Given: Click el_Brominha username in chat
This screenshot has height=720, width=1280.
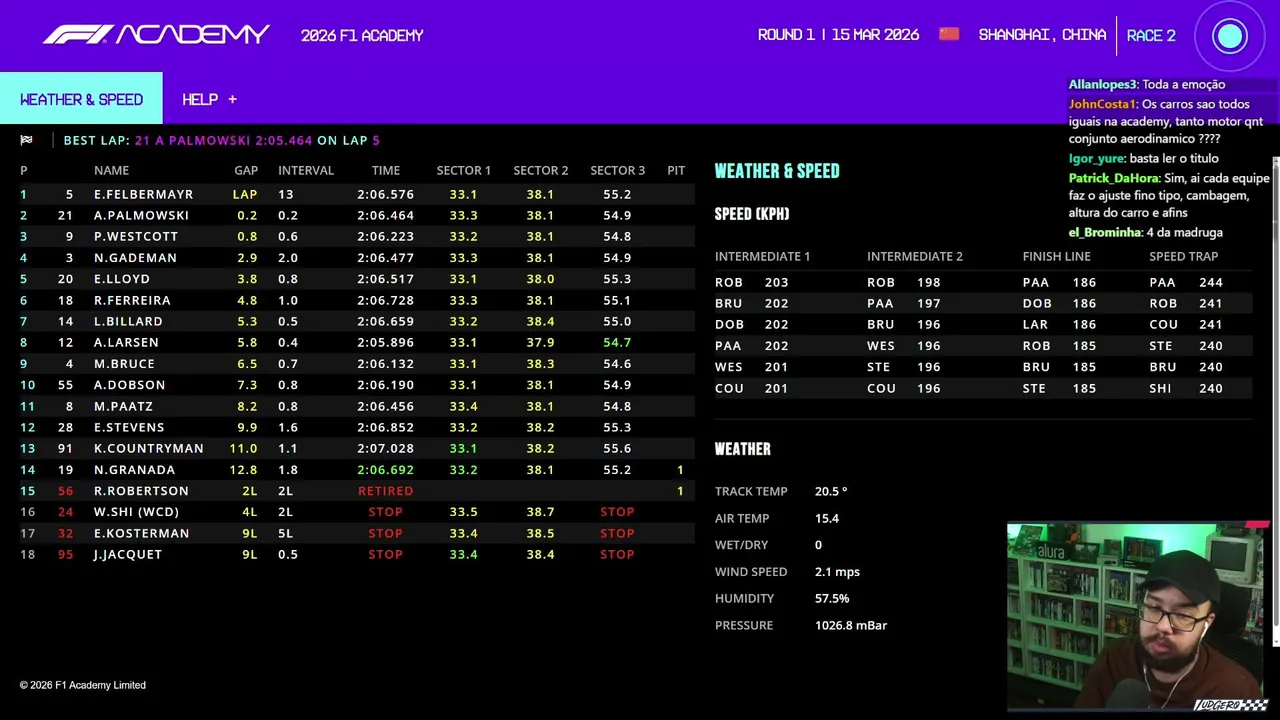Looking at the screenshot, I should tap(1105, 232).
